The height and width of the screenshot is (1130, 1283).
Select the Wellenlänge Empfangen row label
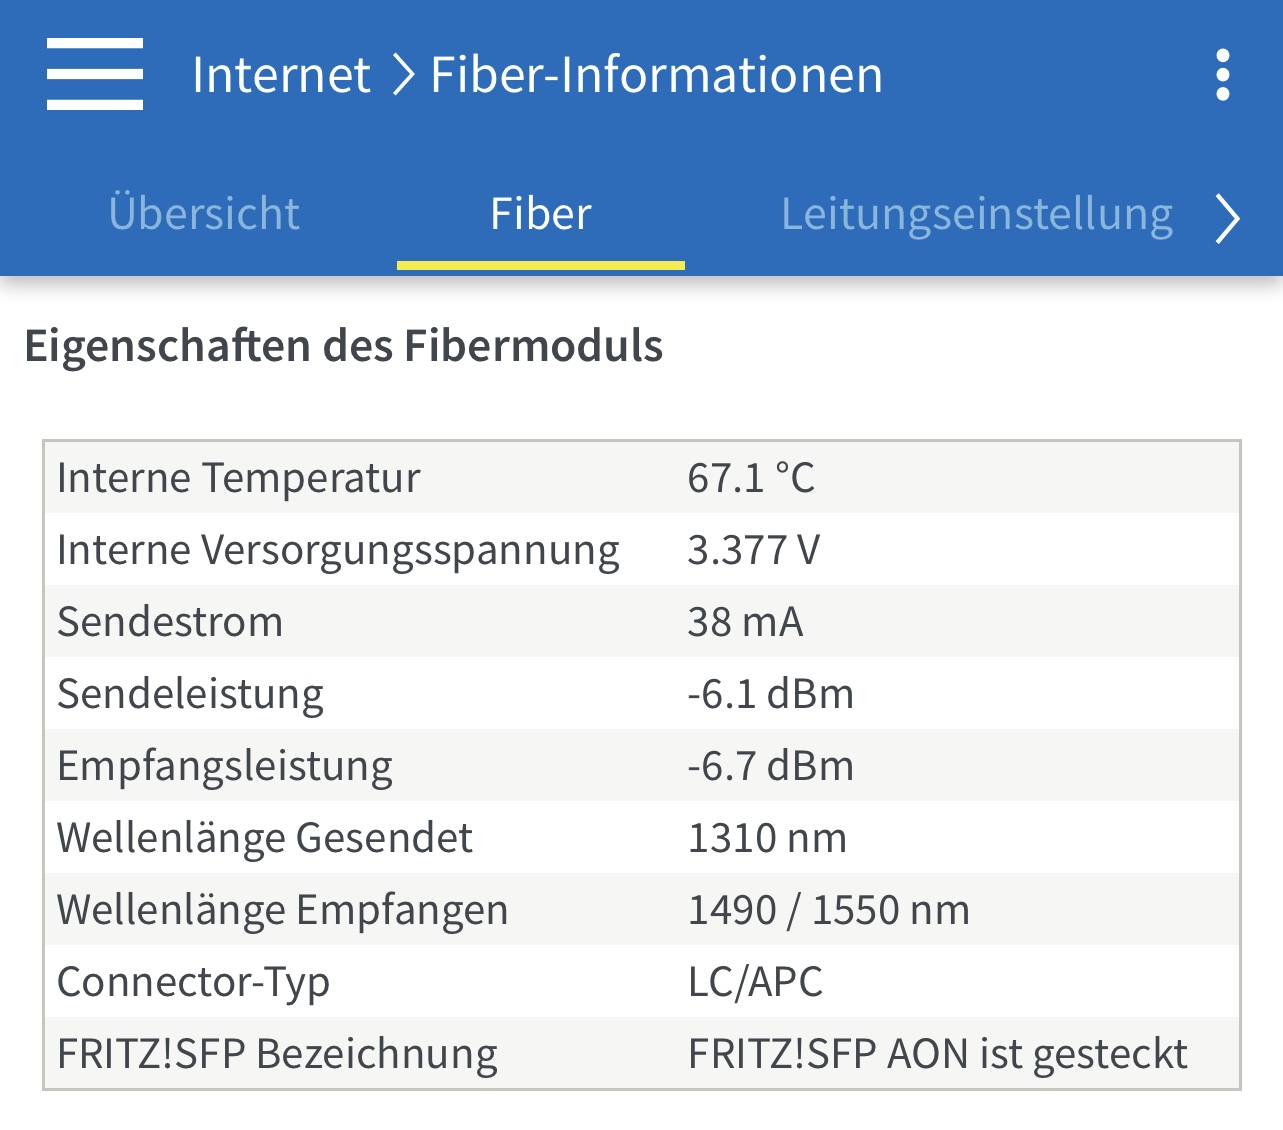tap(283, 910)
